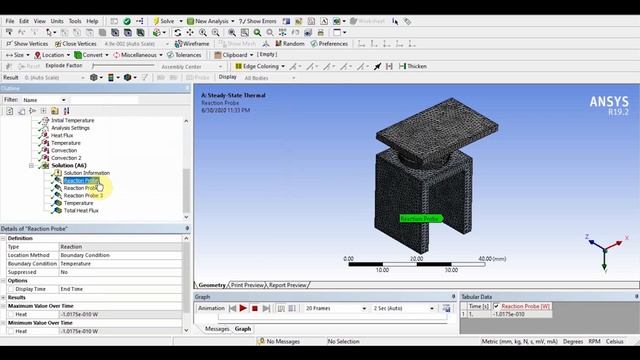Play the result animation
Viewport: 640px width, 360px height.
243,308
